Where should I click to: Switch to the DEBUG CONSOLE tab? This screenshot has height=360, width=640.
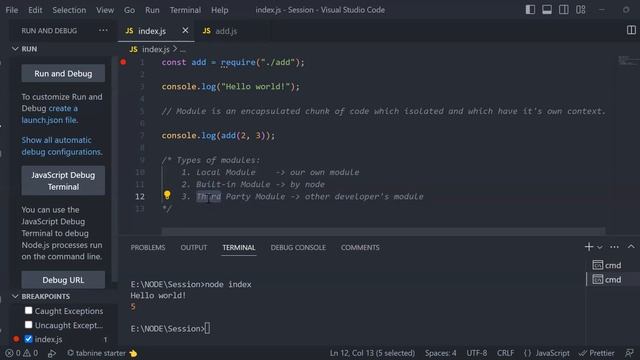(x=298, y=247)
